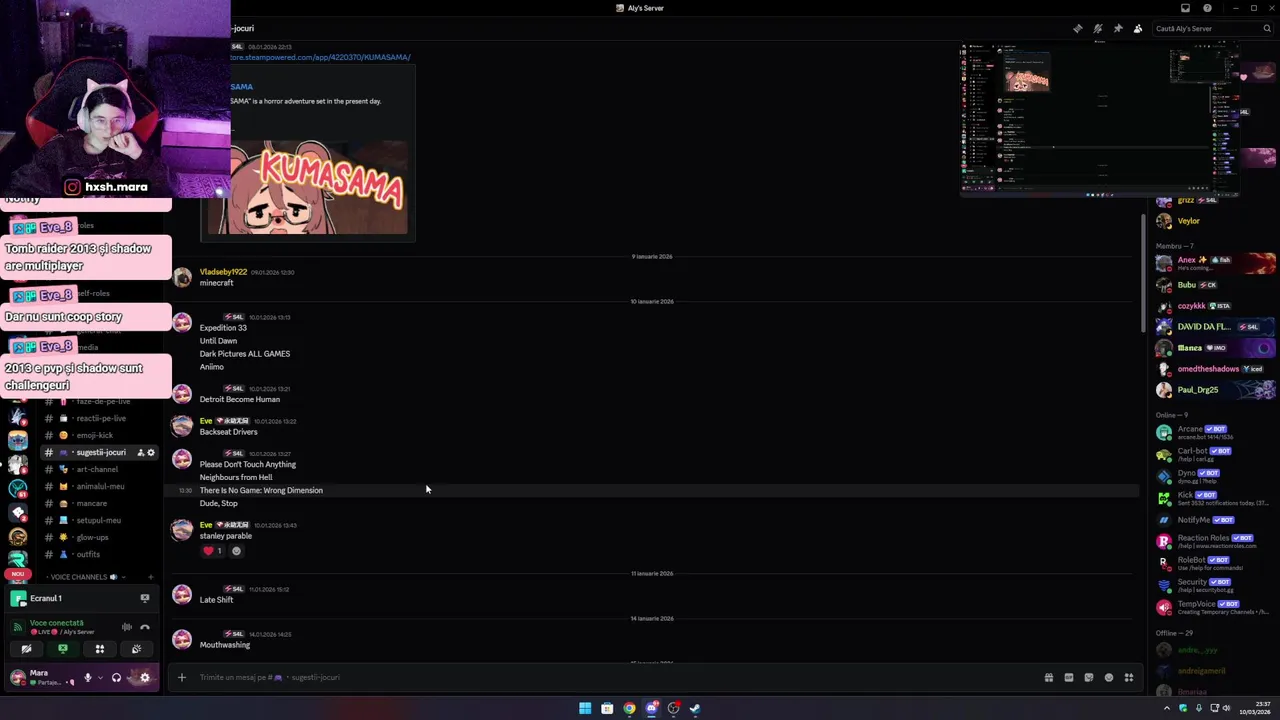Open the emoji picker smiley
The image size is (1280, 720).
pos(1108,677)
